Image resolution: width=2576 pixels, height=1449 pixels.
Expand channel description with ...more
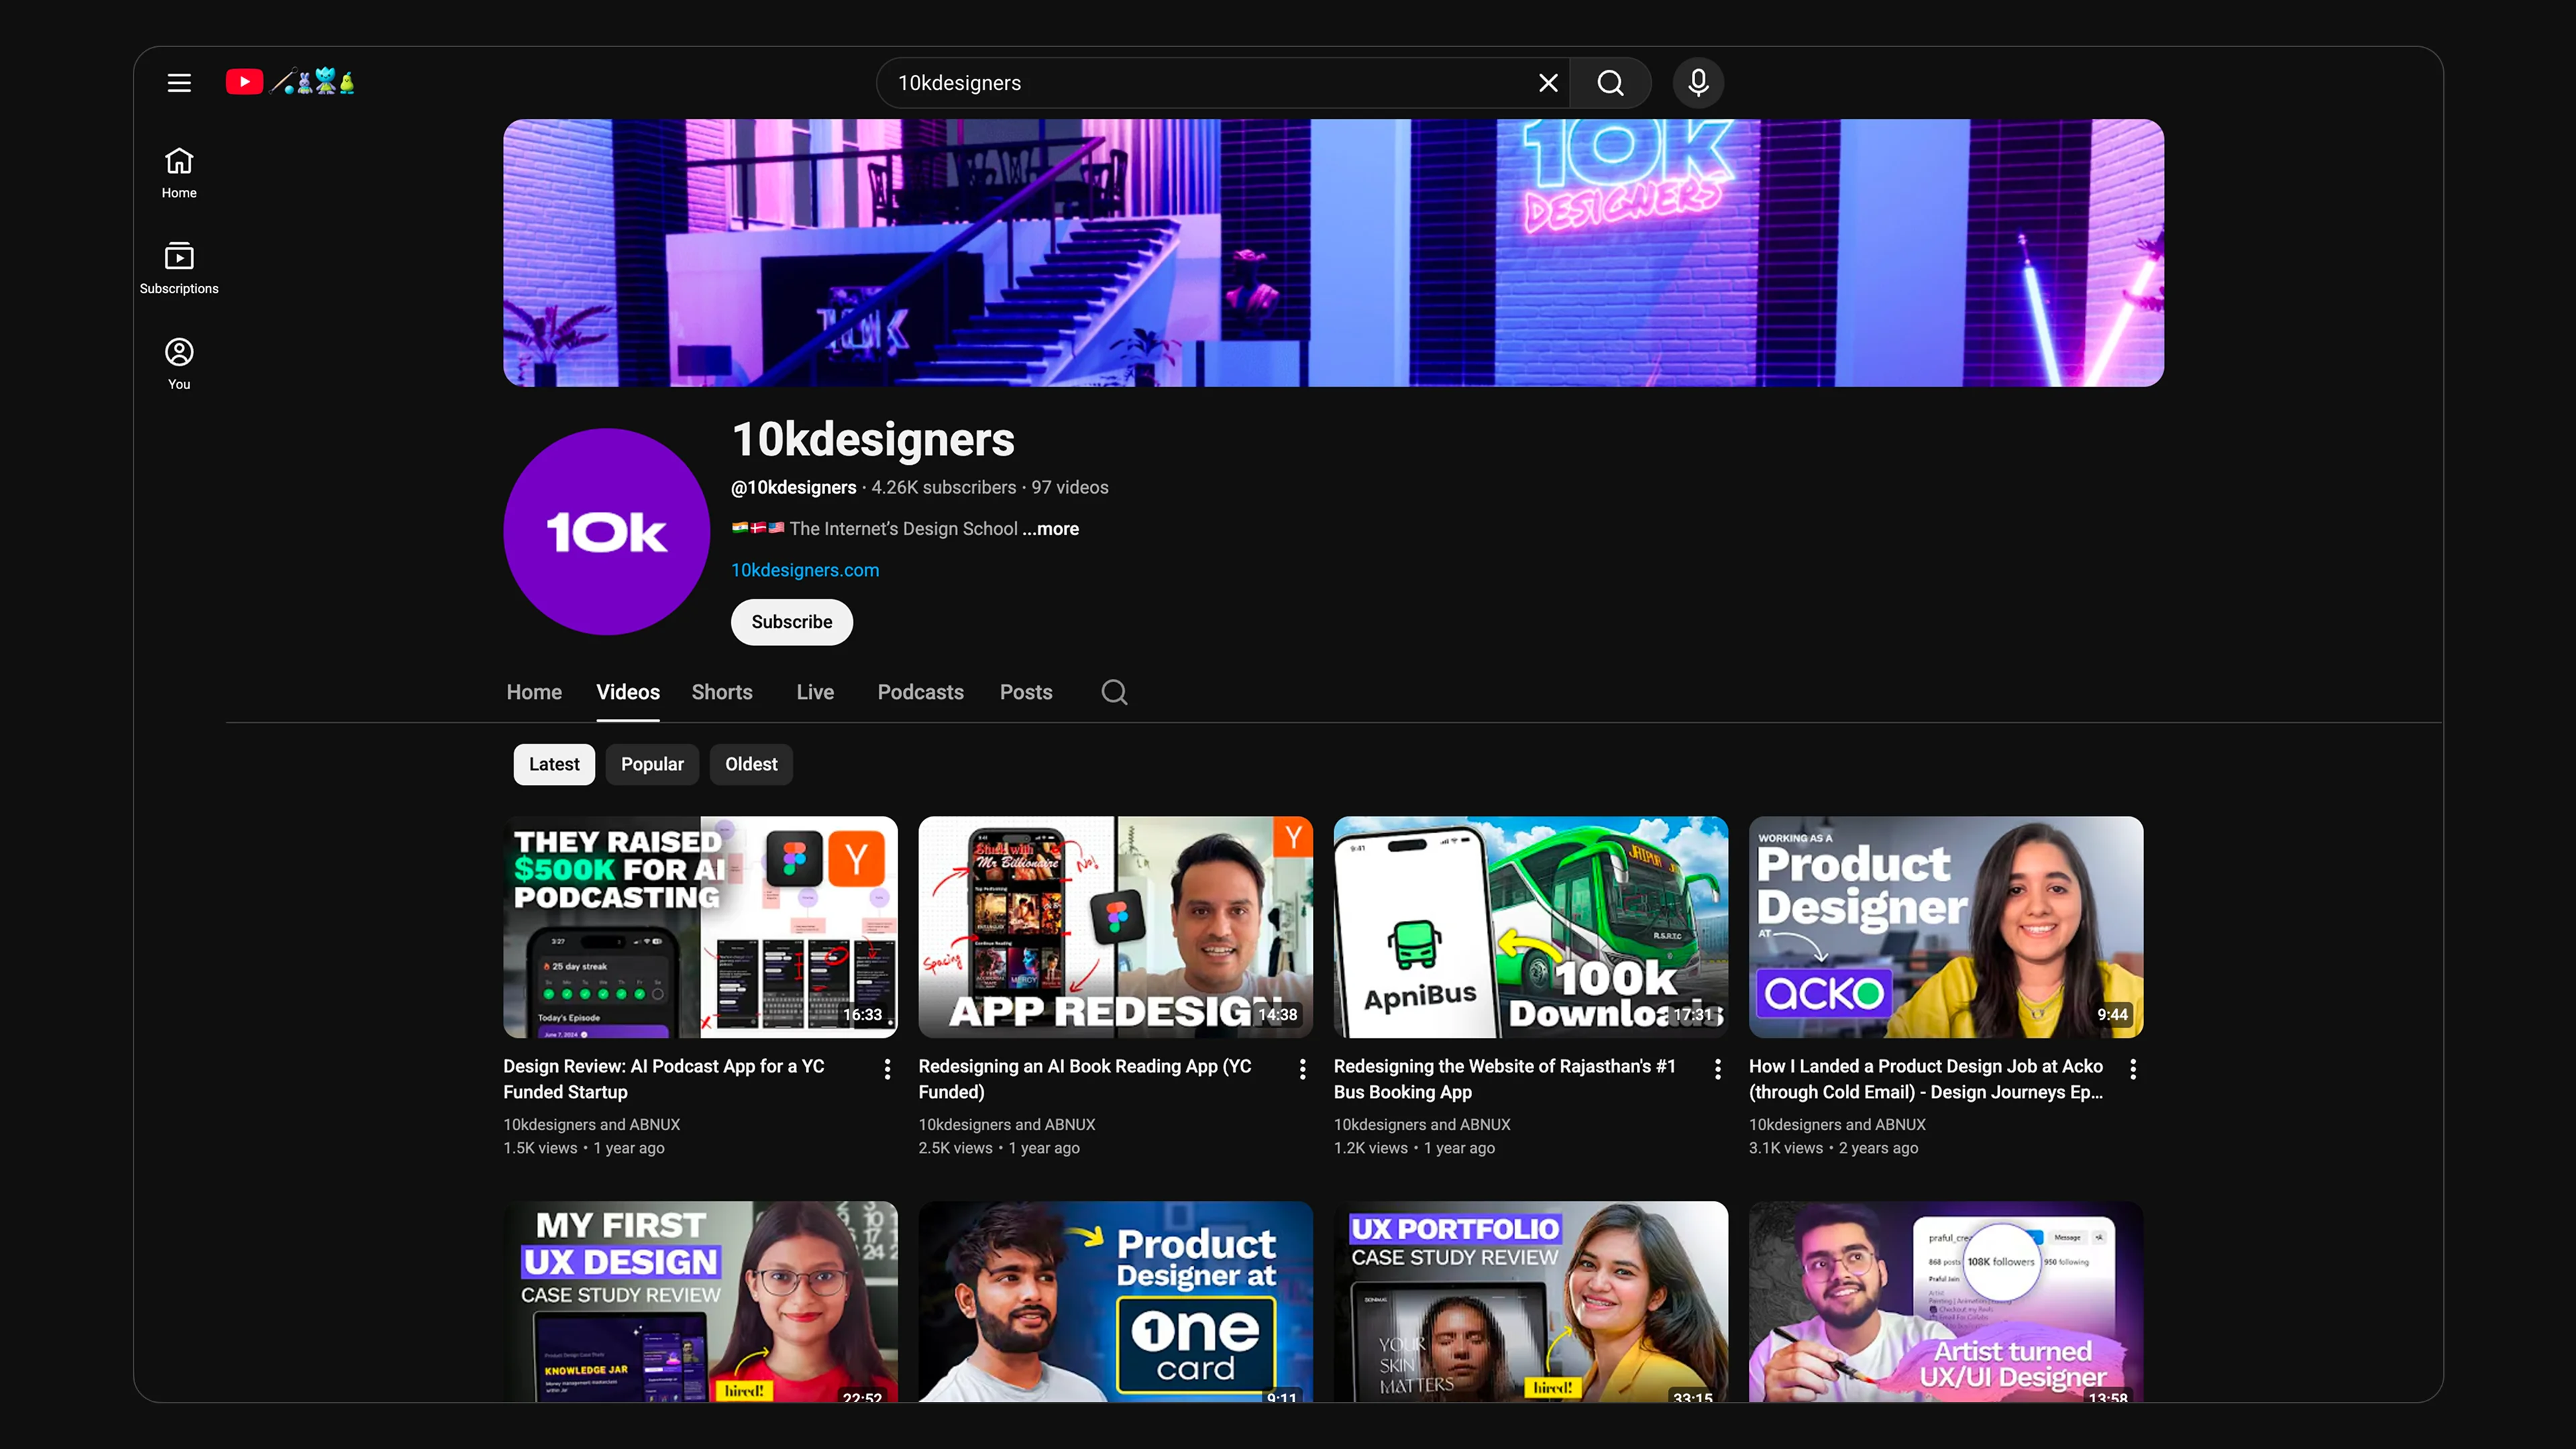pyautogui.click(x=1050, y=529)
